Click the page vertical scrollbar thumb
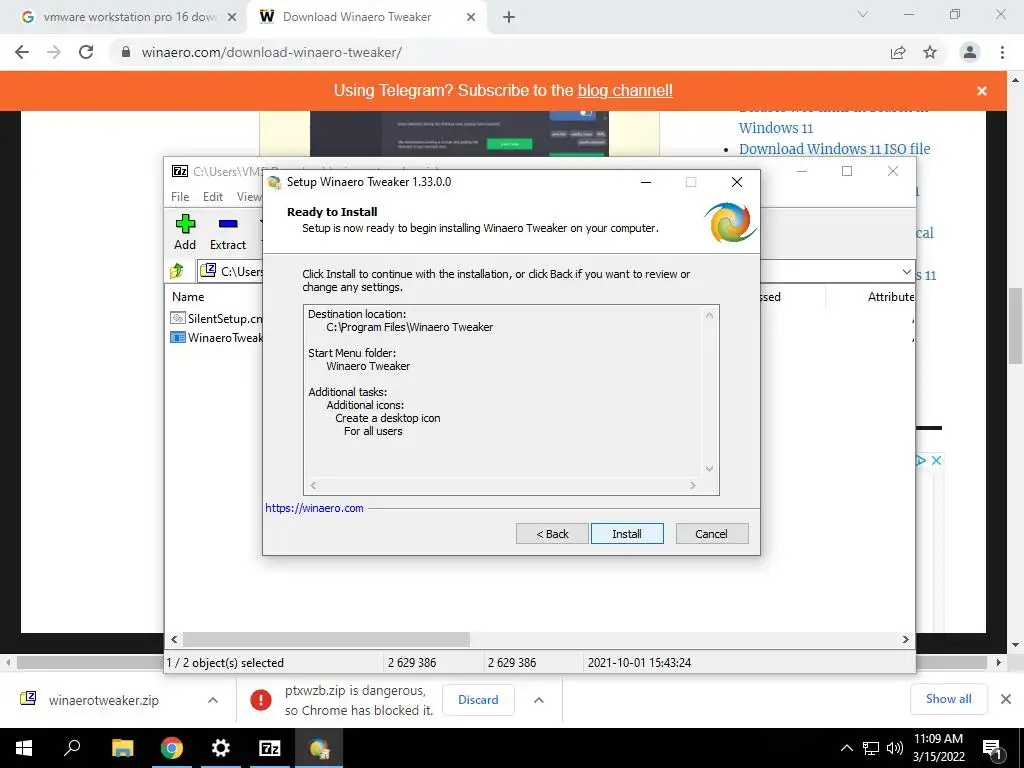Viewport: 1024px width, 768px height. [x=1016, y=325]
